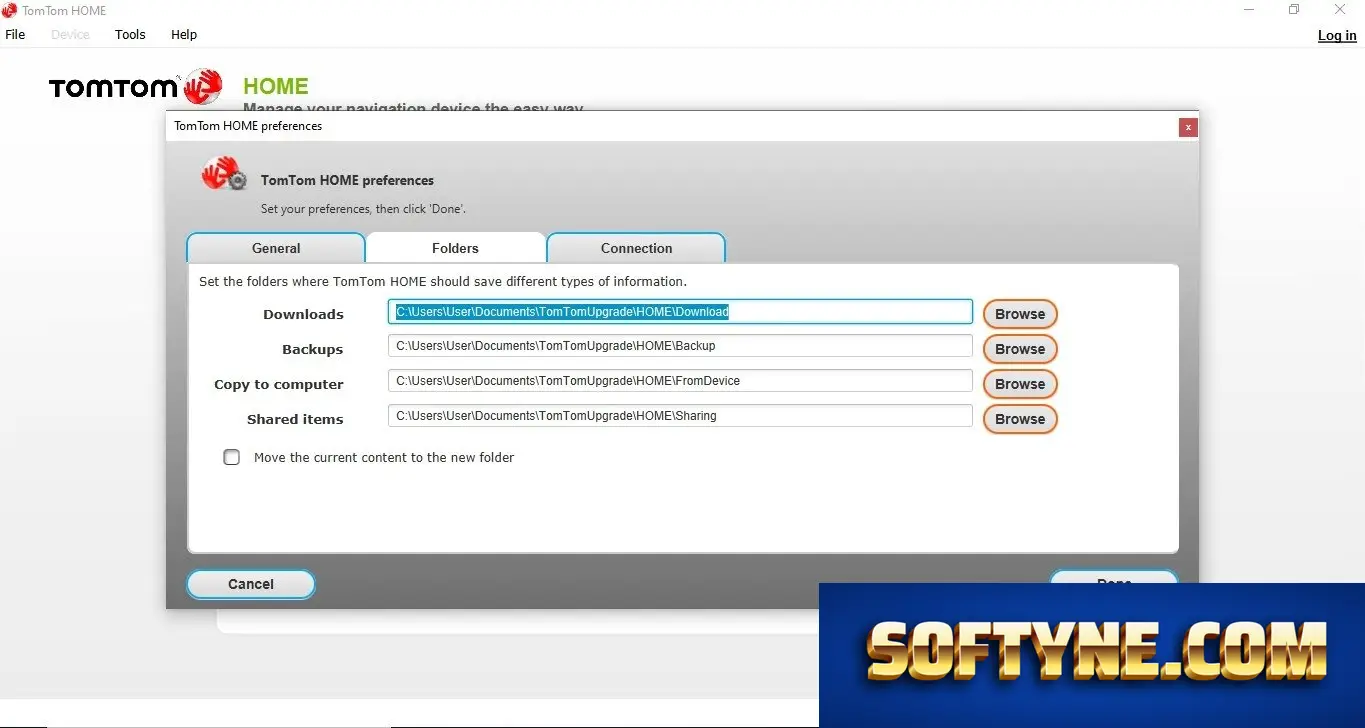Click the TomTom hands logo in header
The width and height of the screenshot is (1365, 728).
tap(203, 87)
